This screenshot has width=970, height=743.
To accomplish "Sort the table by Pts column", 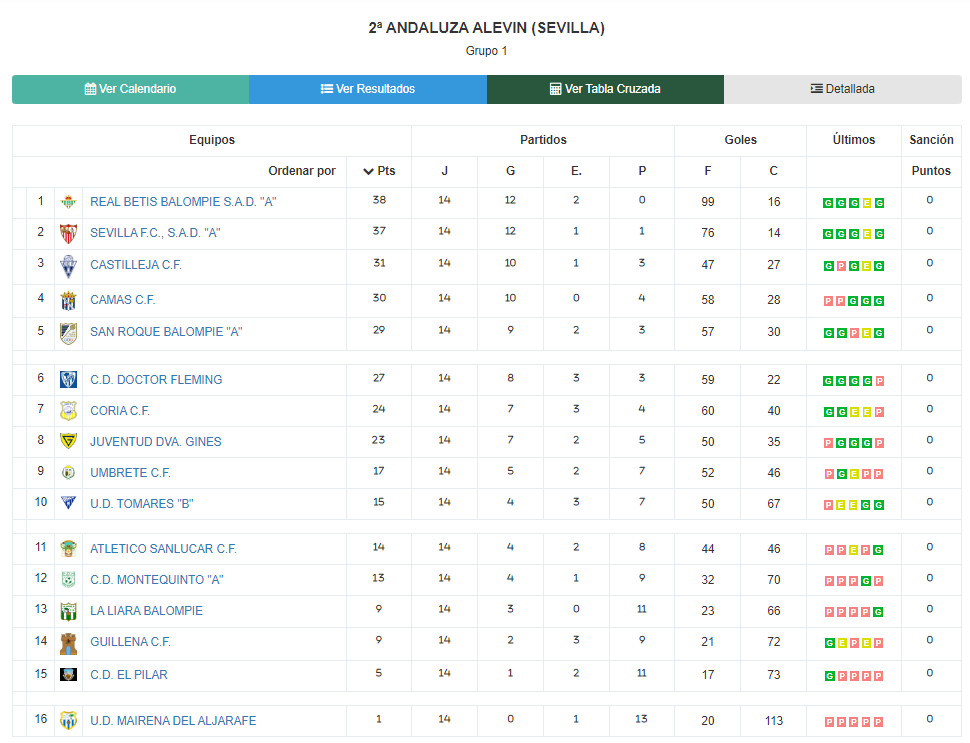I will coord(379,171).
